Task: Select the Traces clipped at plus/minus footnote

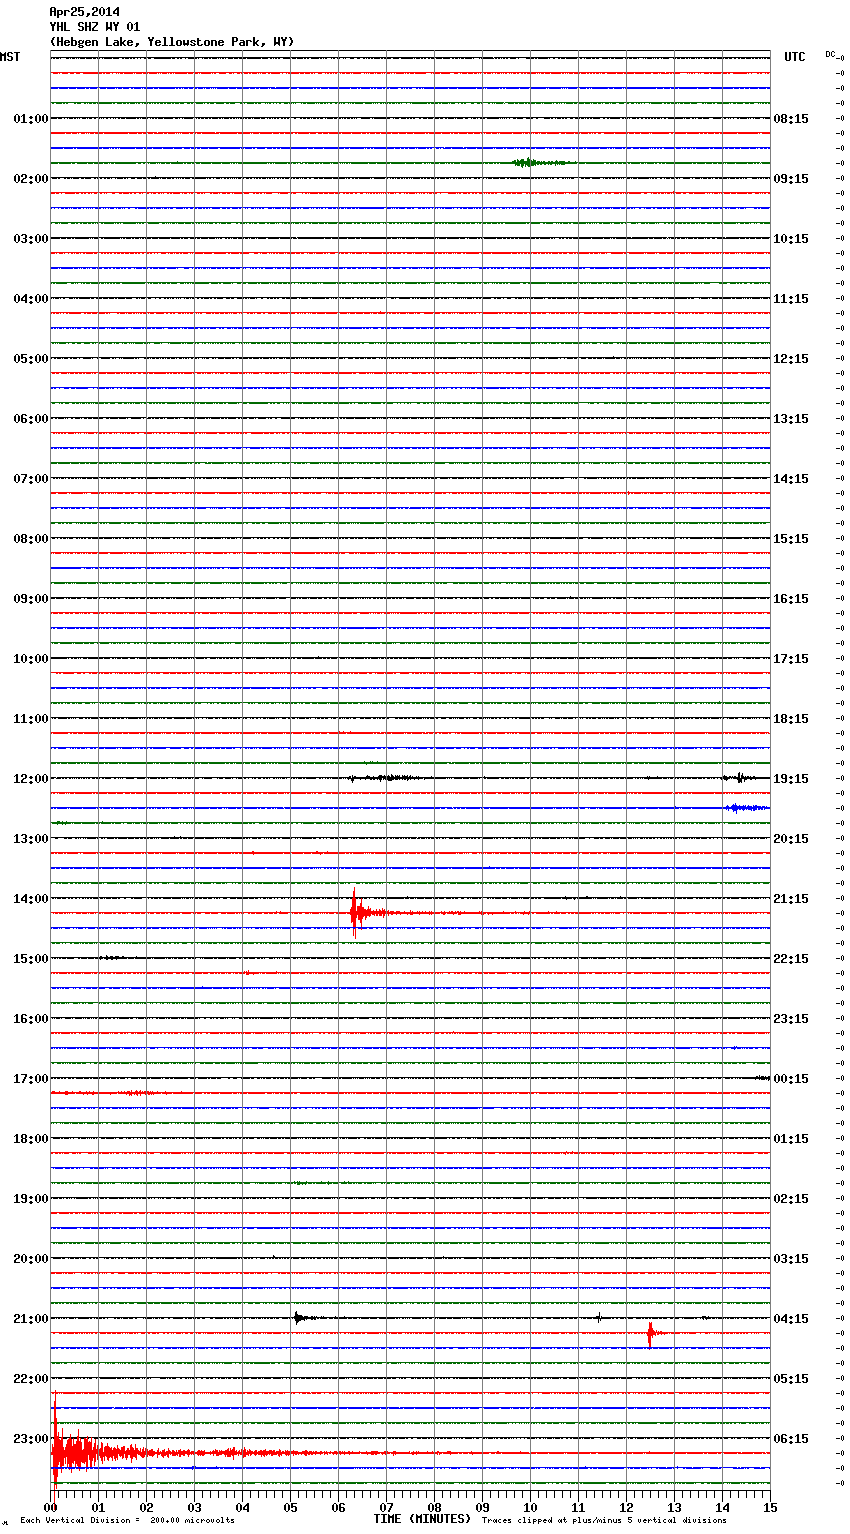Action: tap(604, 1521)
